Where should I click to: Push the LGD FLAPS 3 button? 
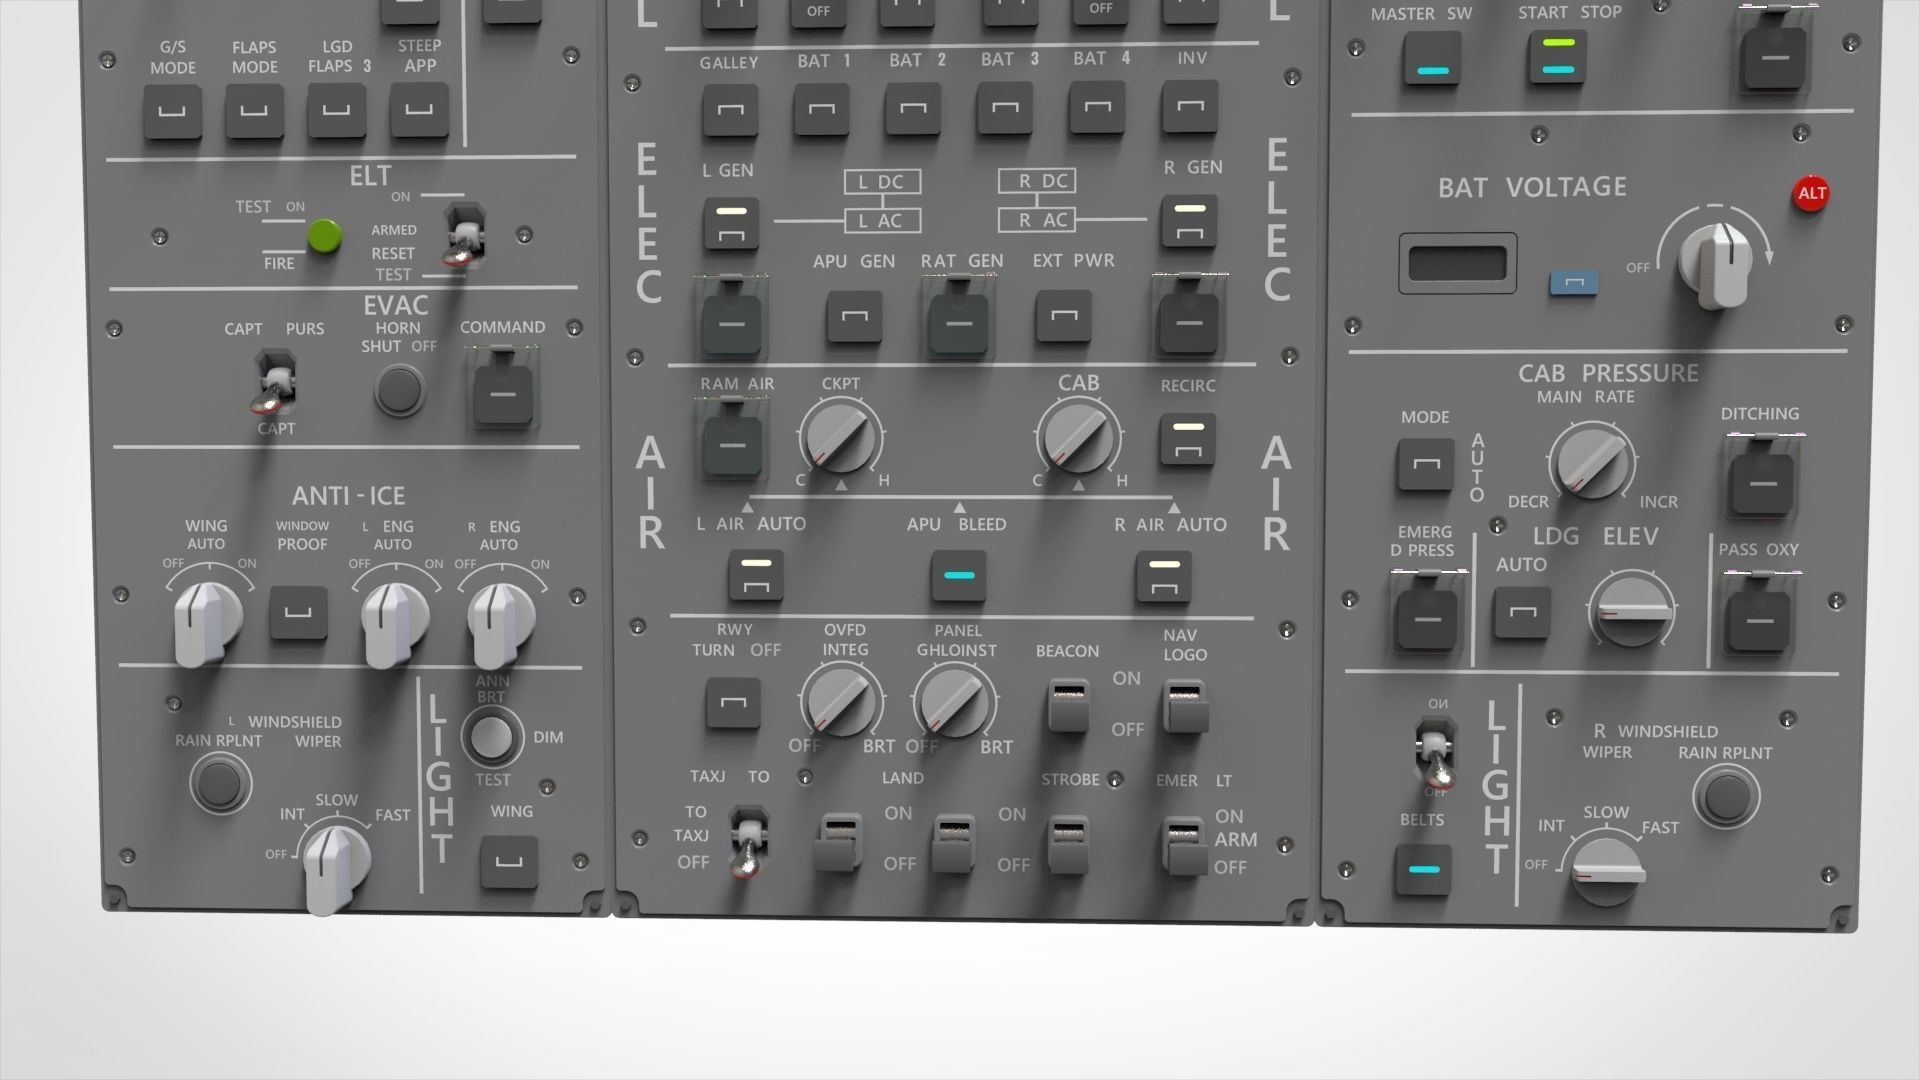coord(336,111)
